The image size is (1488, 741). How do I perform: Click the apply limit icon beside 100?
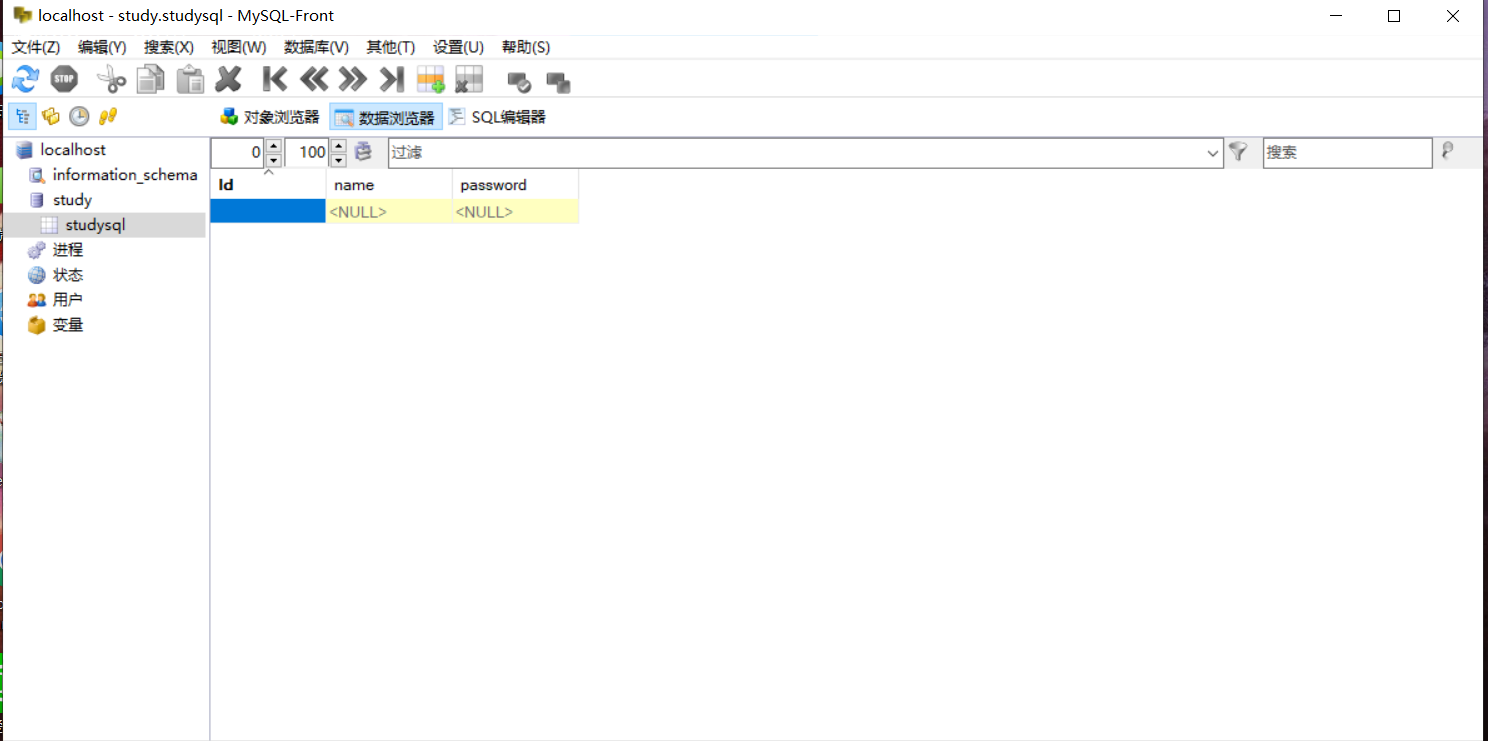pos(364,152)
